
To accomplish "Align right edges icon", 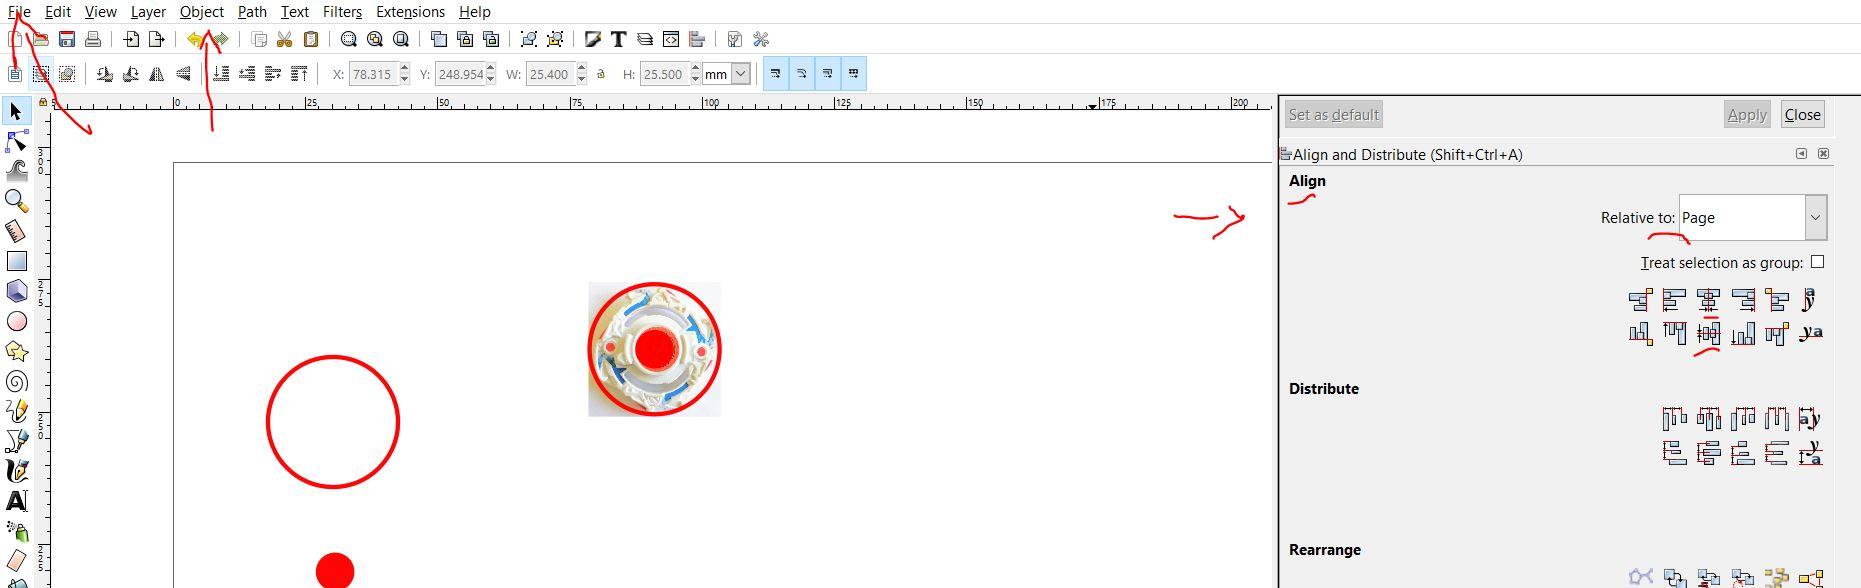I will pyautogui.click(x=1742, y=300).
